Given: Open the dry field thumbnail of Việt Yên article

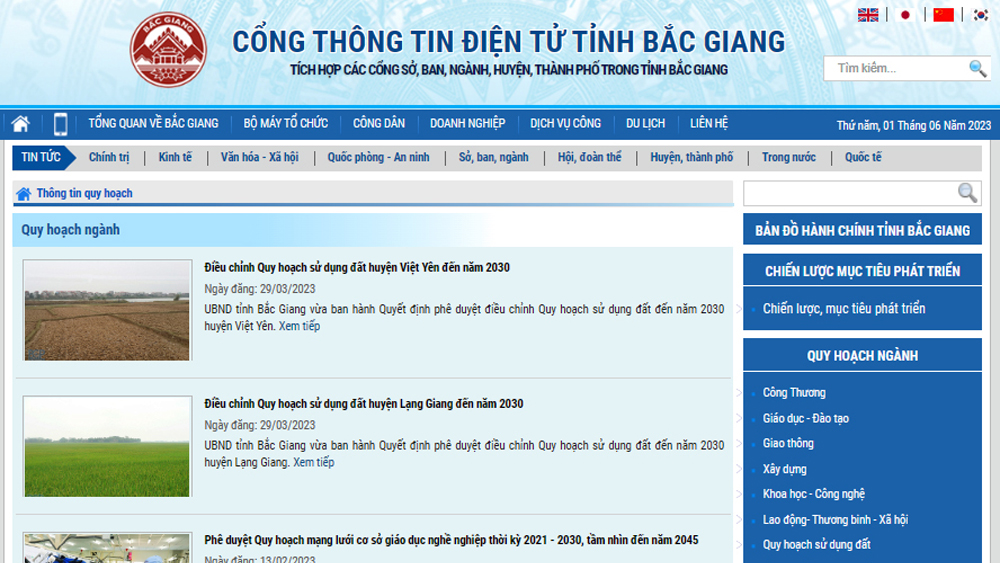Looking at the screenshot, I should (107, 310).
